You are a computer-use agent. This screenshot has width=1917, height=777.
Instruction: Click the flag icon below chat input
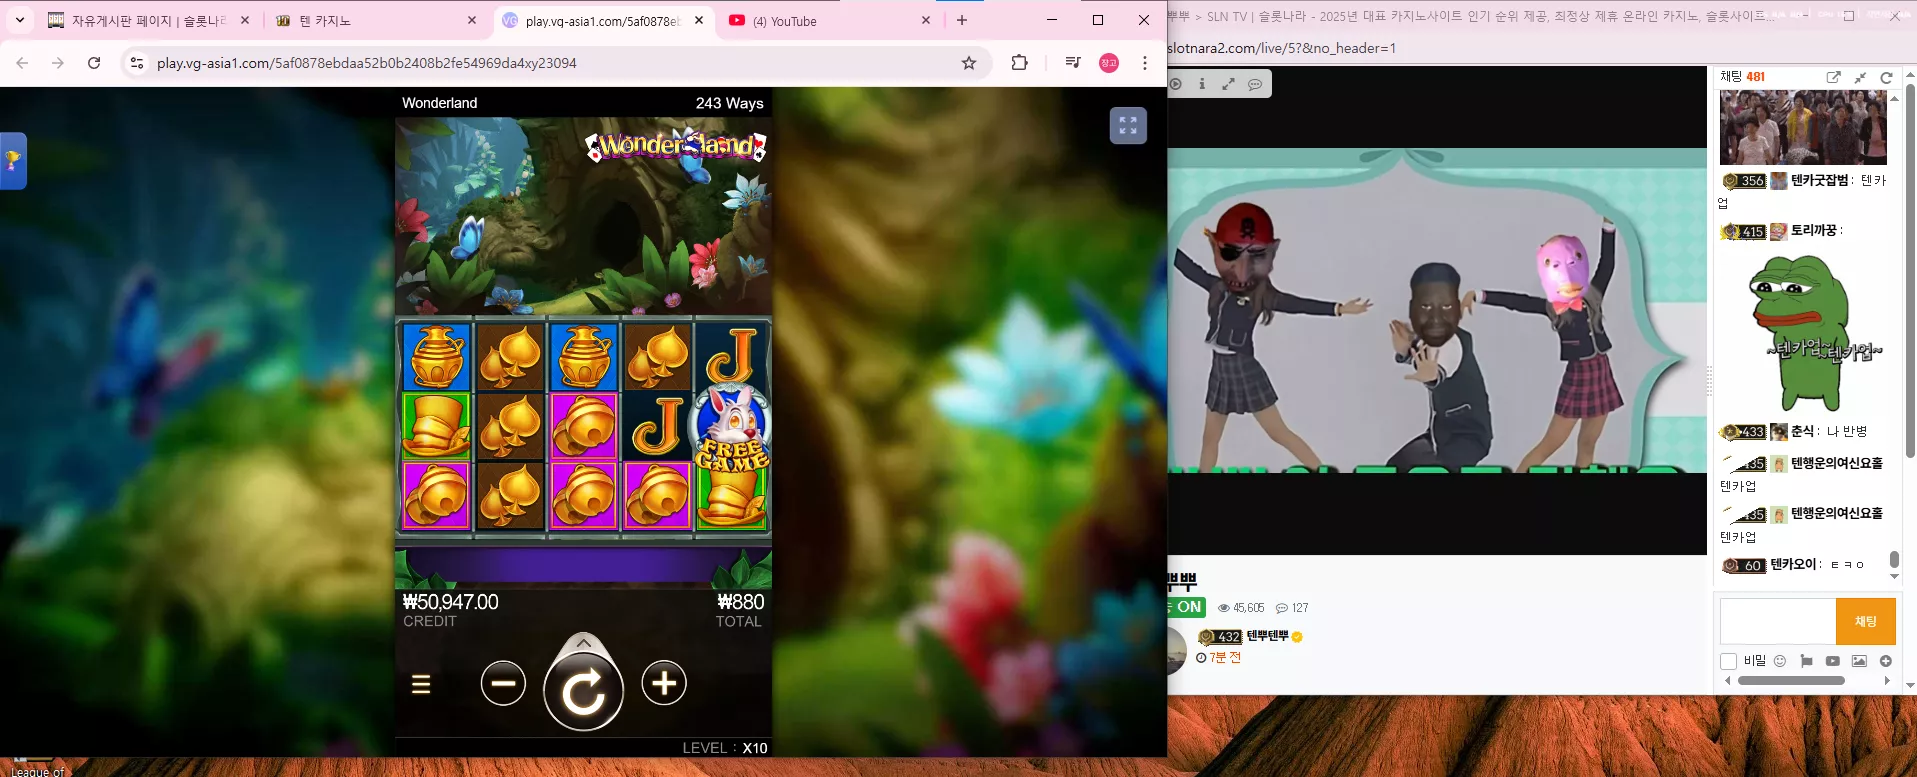1806,661
